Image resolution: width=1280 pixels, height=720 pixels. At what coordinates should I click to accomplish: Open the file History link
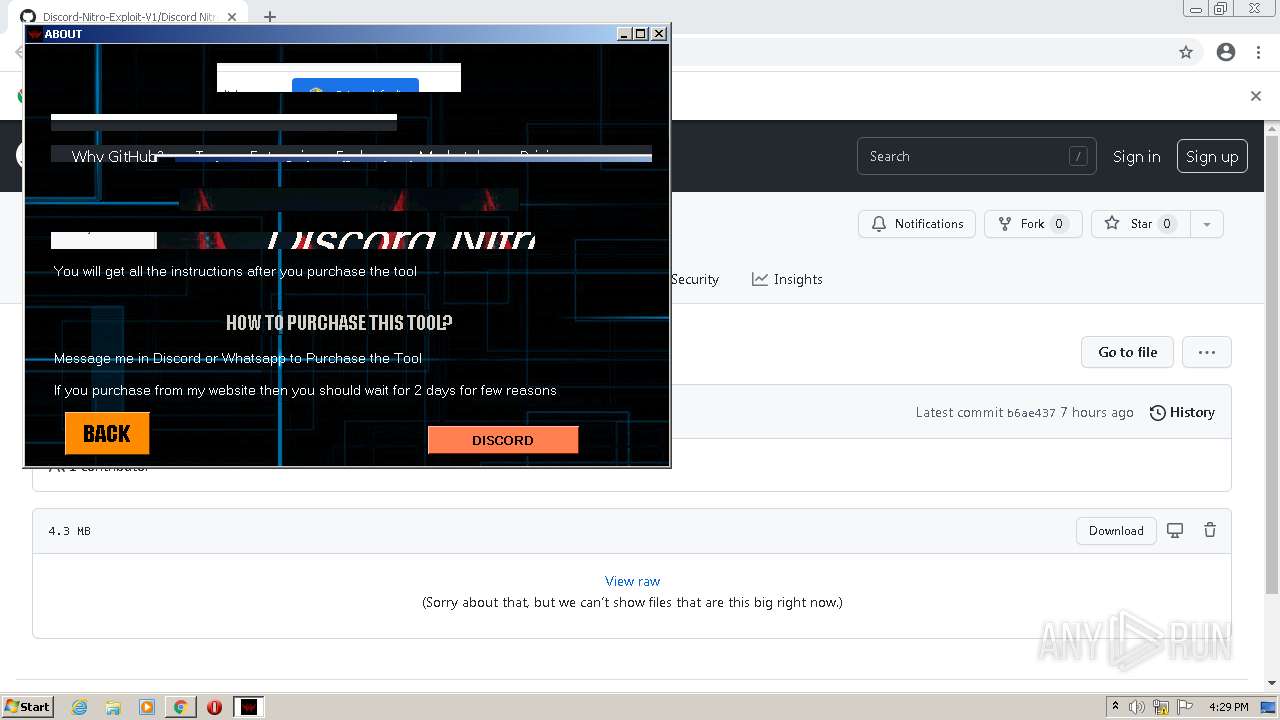[1182, 412]
